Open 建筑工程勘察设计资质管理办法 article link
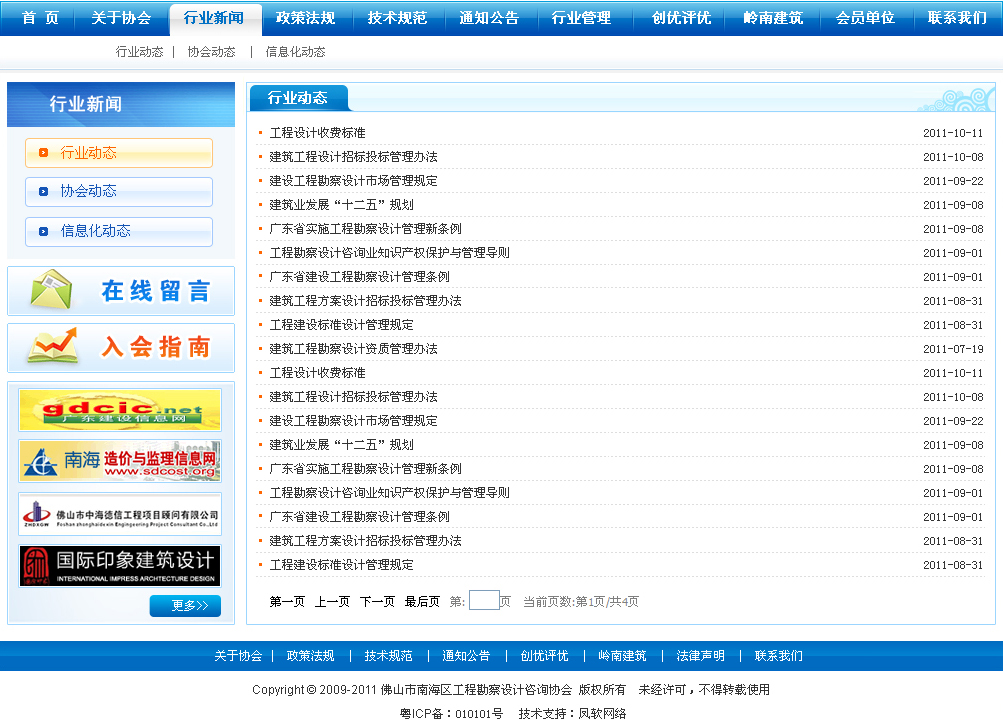 [x=353, y=349]
